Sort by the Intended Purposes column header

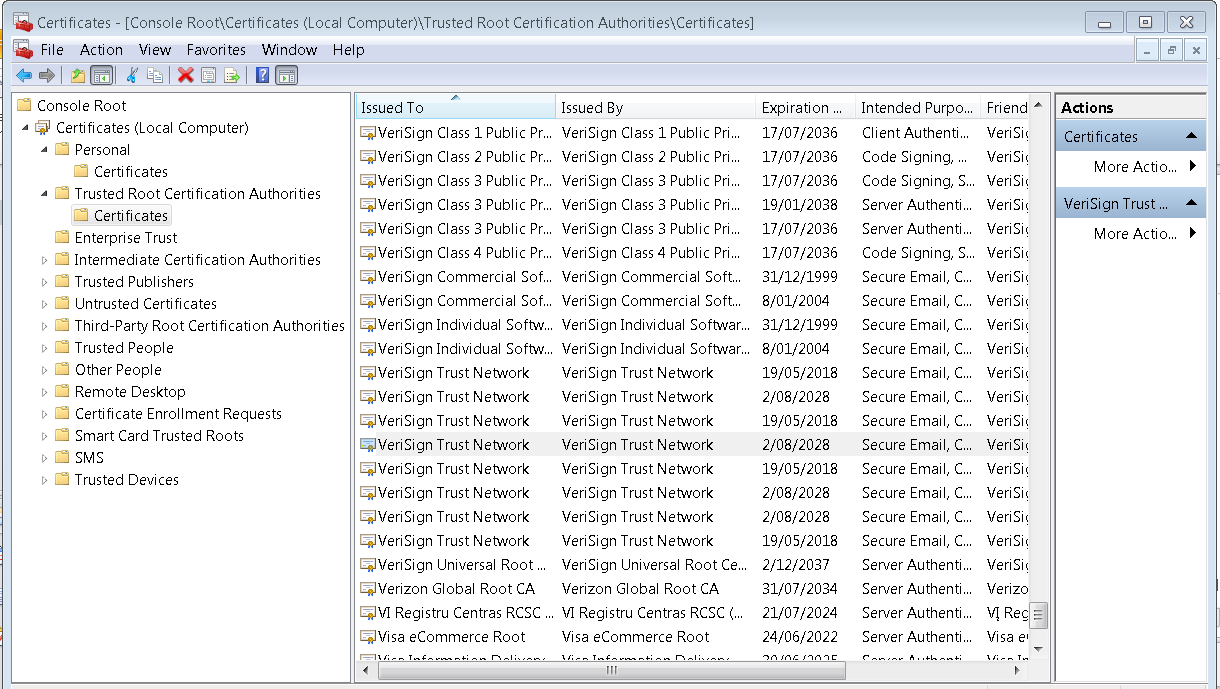918,107
